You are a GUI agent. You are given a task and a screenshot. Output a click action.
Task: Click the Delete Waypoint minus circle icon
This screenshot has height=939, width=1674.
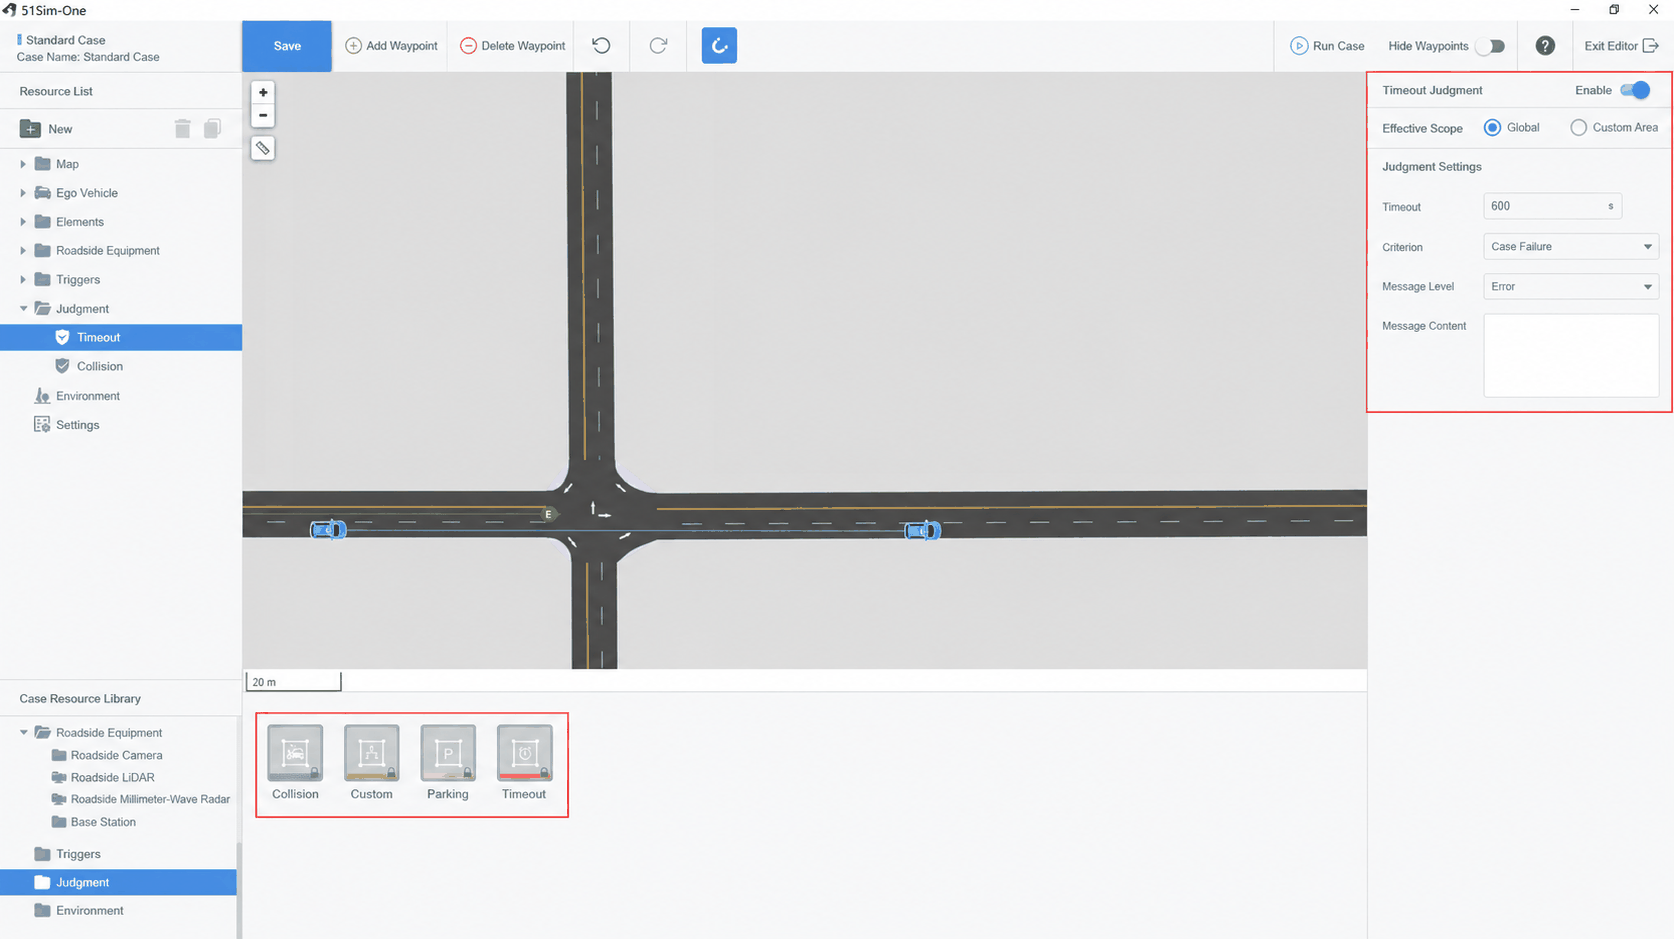point(468,46)
